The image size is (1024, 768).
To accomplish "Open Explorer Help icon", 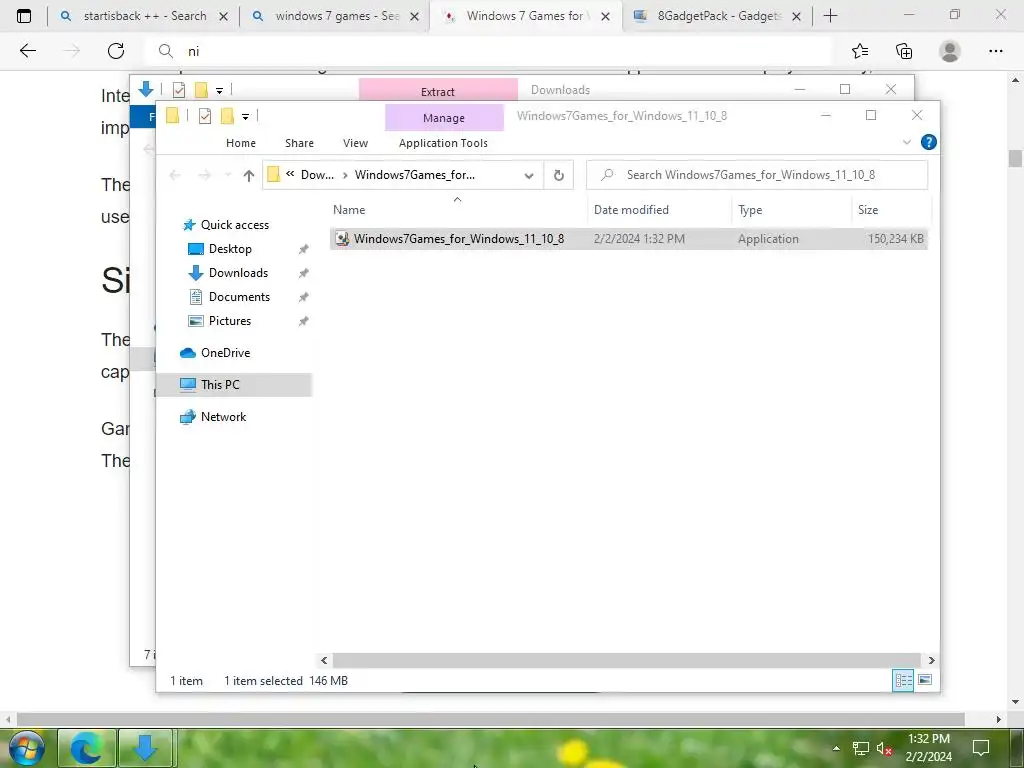I will click(928, 142).
